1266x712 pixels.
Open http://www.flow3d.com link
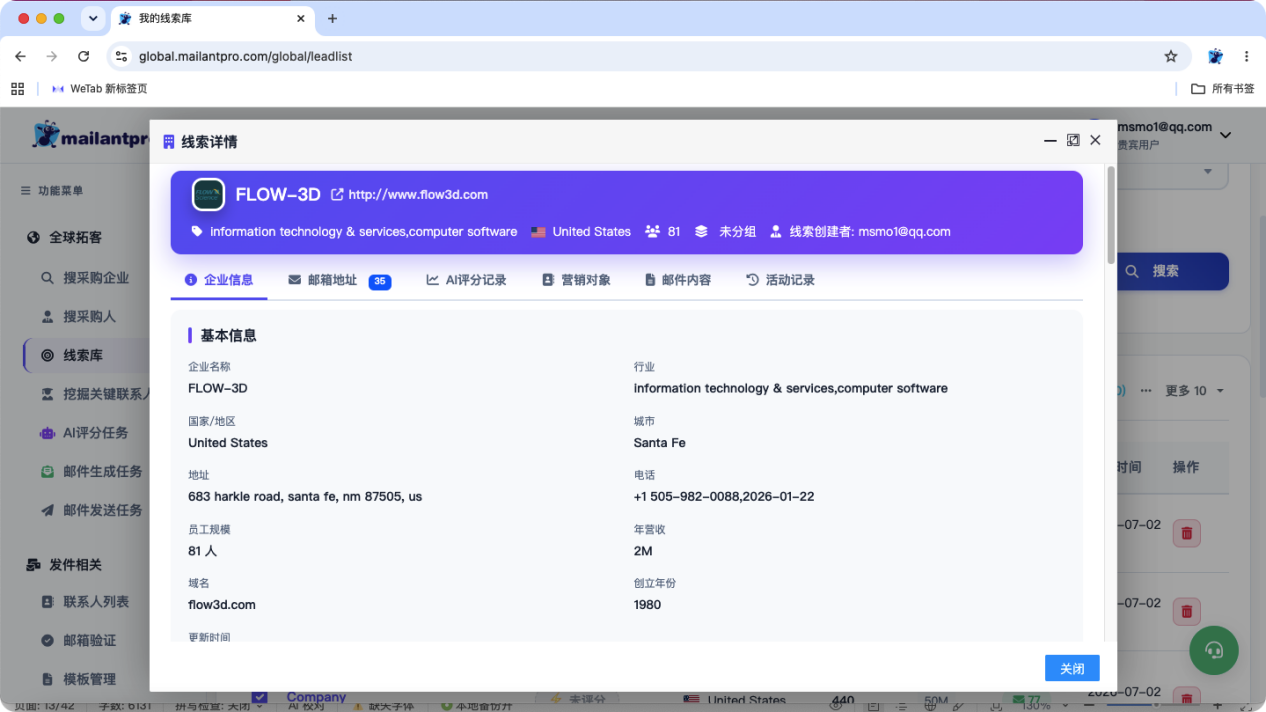point(418,195)
